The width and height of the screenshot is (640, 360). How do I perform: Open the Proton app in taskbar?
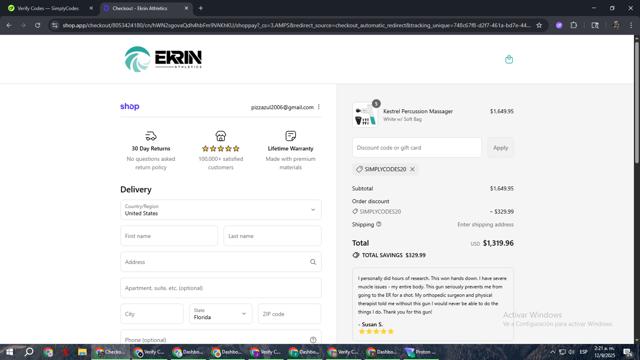(x=420, y=352)
